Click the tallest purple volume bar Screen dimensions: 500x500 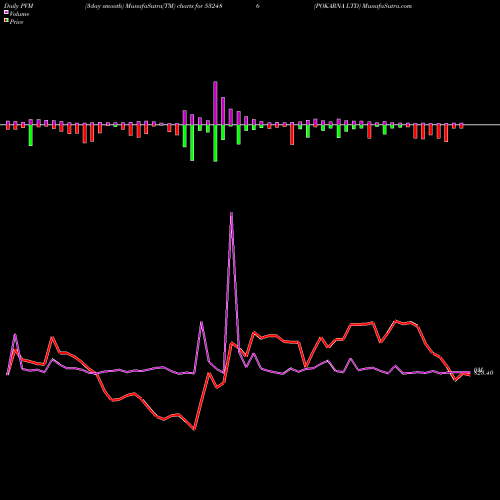pyautogui.click(x=215, y=103)
